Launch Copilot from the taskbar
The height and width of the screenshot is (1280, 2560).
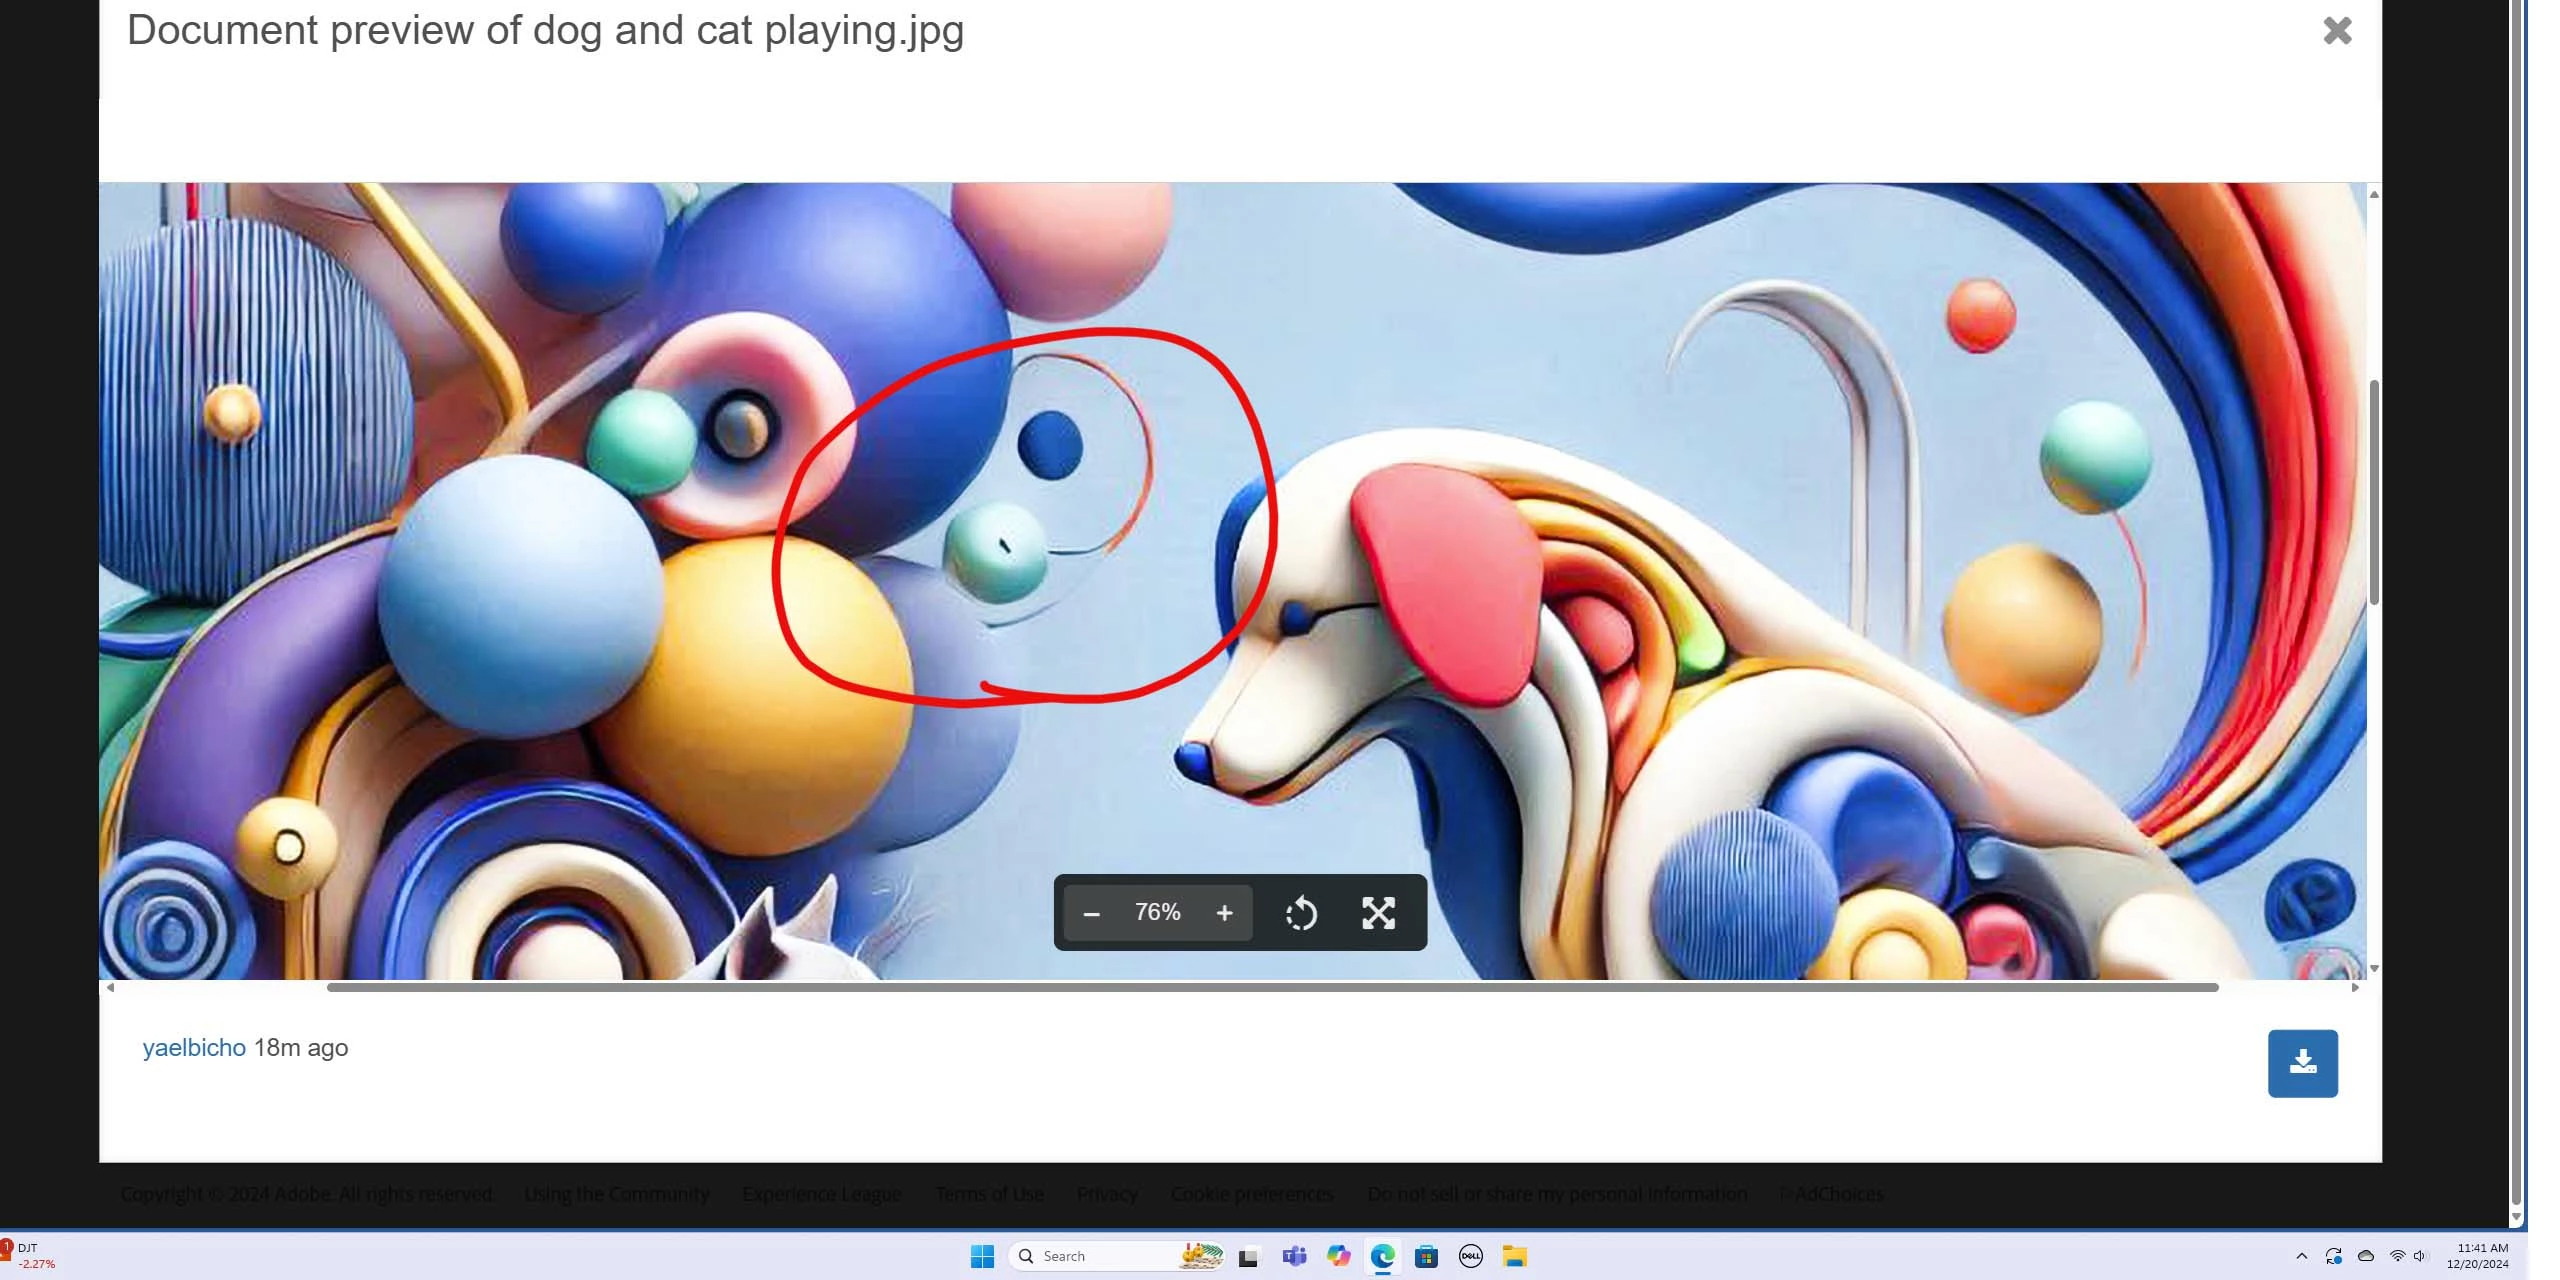1338,1256
